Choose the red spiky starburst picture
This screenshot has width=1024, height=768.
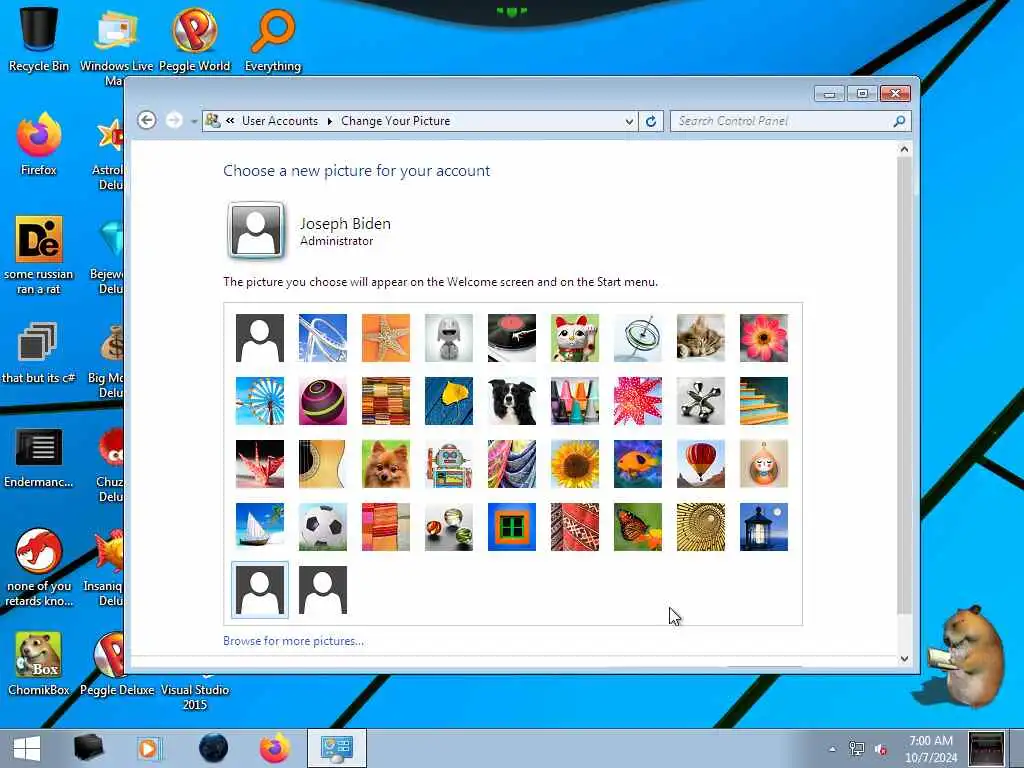(638, 401)
